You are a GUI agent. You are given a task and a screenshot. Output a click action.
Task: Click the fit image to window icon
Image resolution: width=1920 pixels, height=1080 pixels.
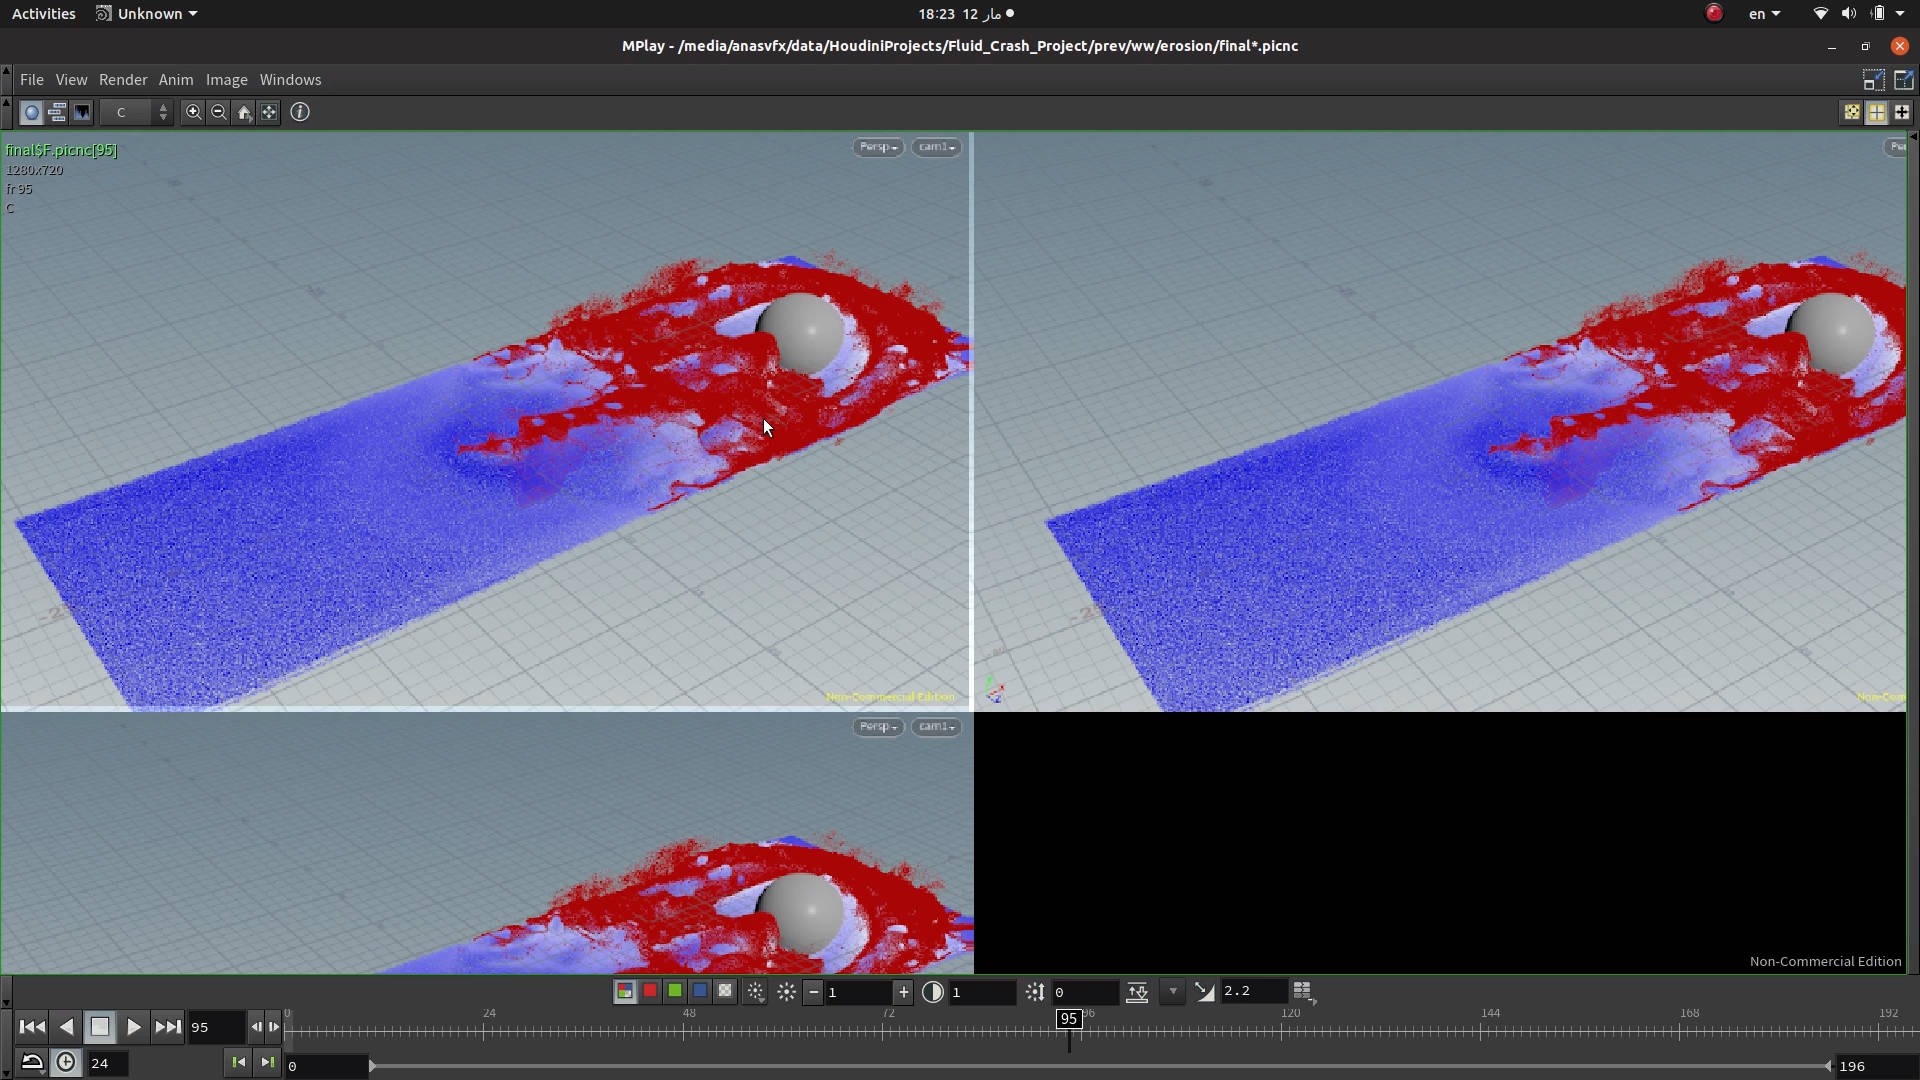pyautogui.click(x=269, y=112)
